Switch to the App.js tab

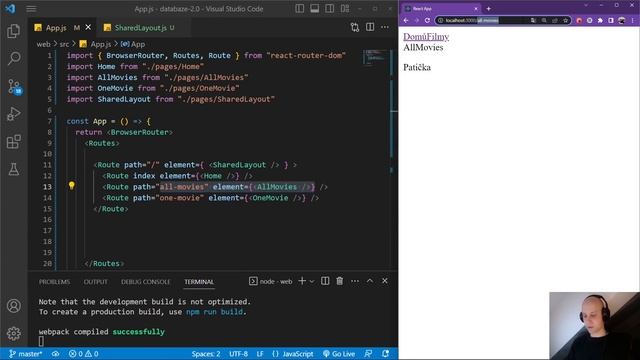coord(56,28)
